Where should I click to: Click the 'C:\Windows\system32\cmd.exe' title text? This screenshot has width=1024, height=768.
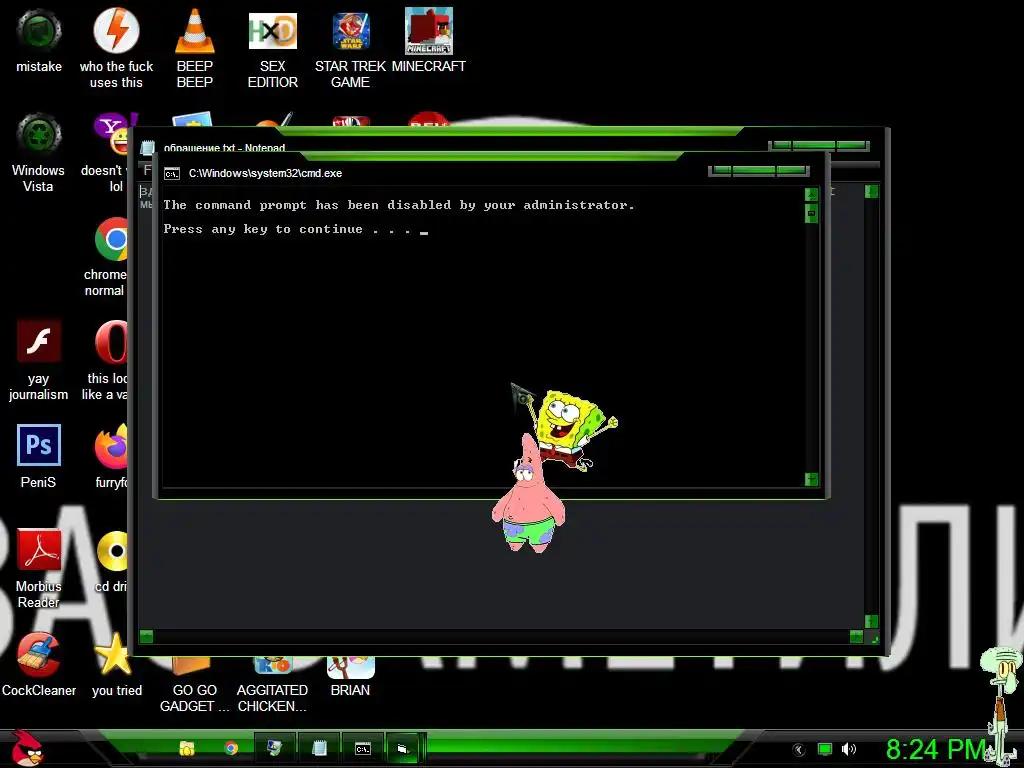click(x=265, y=173)
